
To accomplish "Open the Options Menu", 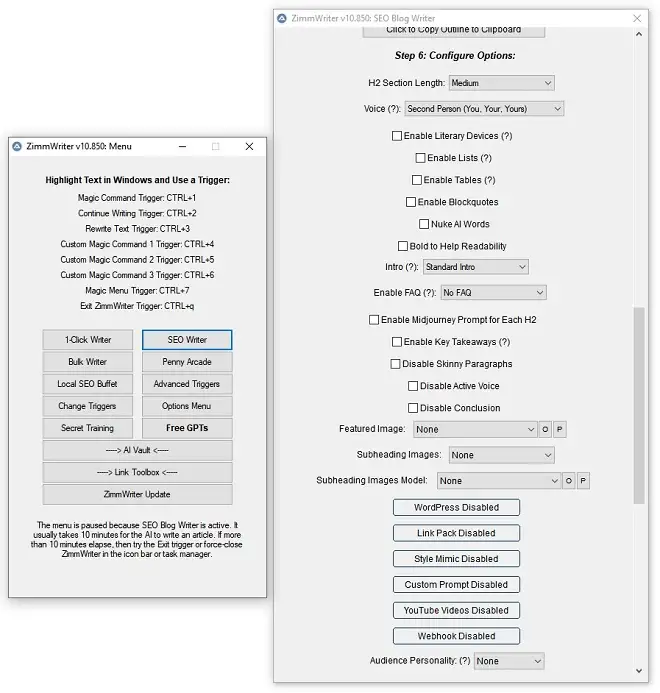I will pos(187,406).
